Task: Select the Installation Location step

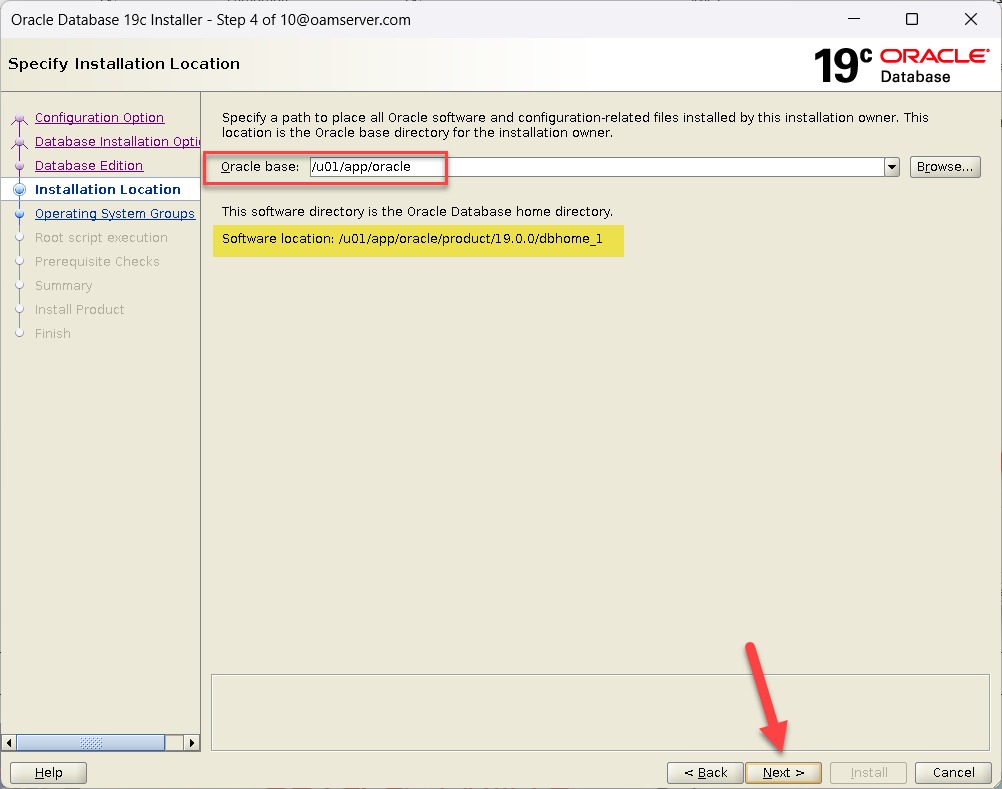Action: (107, 190)
